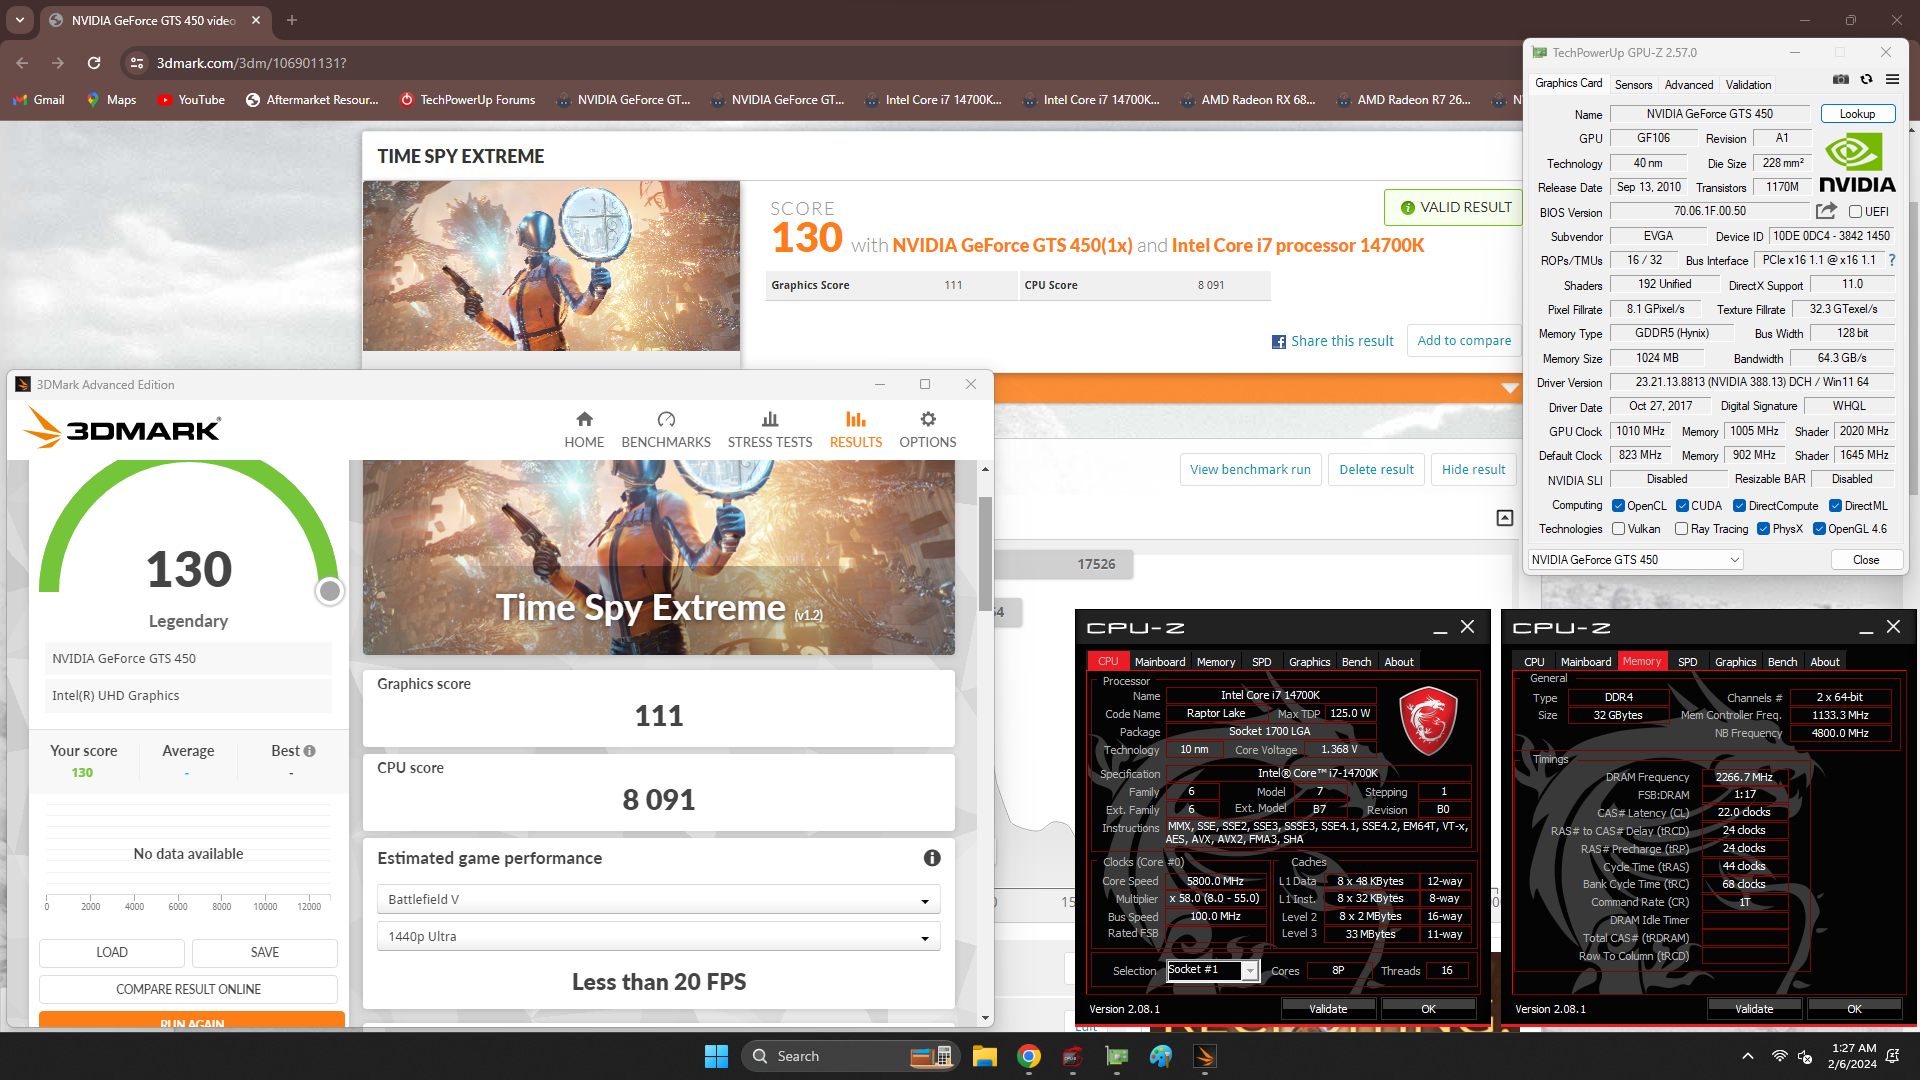Toggle CUDA checkbox in GPU-Z
Image resolution: width=1920 pixels, height=1080 pixels.
pos(1682,506)
